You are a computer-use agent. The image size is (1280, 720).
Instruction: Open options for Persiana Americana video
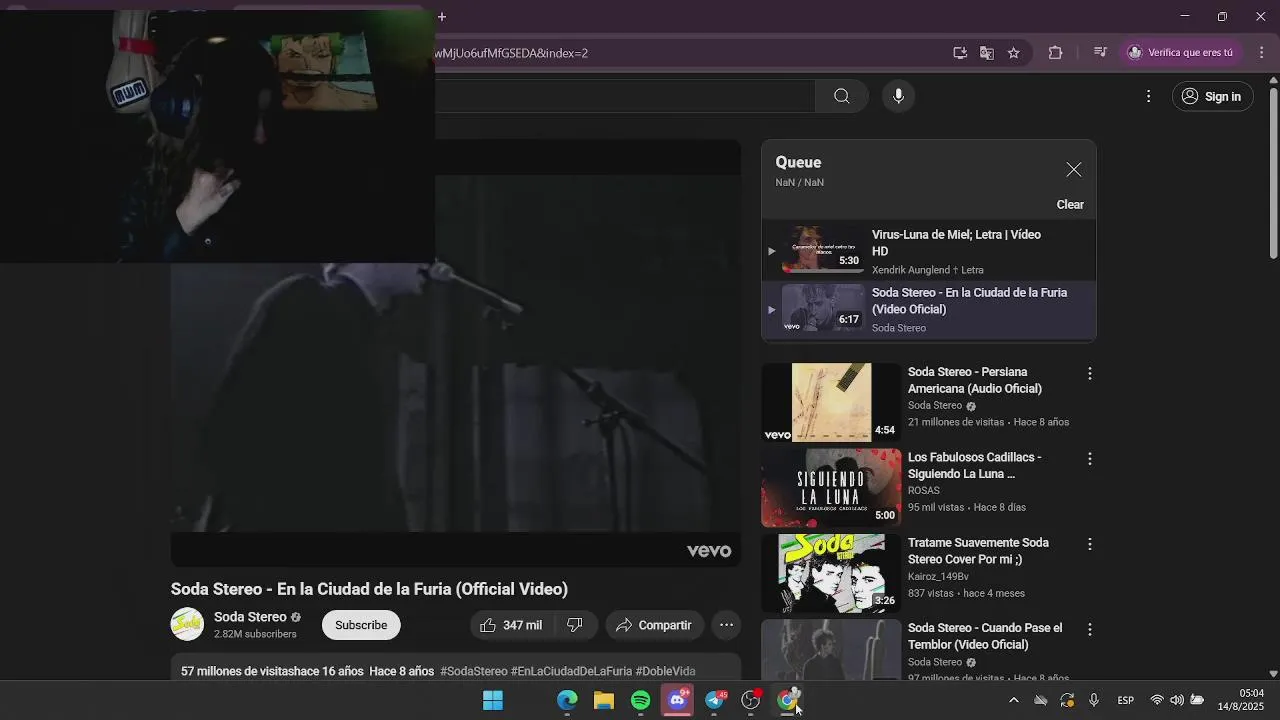[1089, 373]
